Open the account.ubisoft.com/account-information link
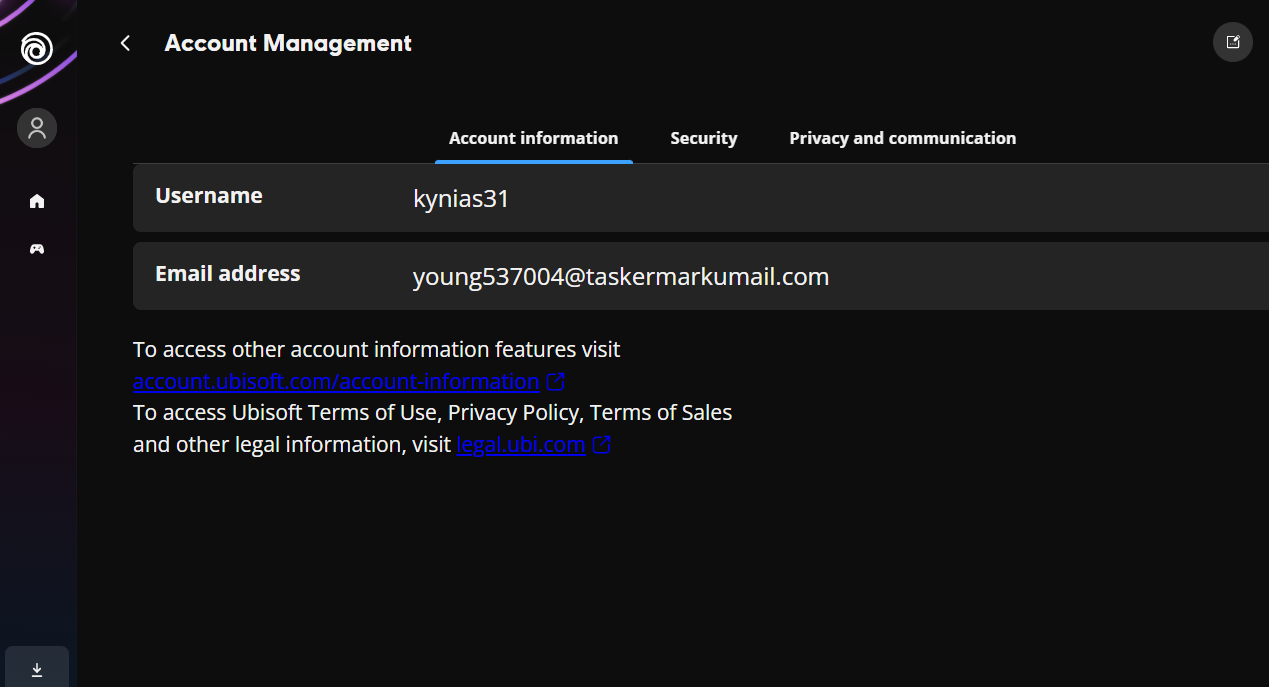The width and height of the screenshot is (1269, 687). 336,382
